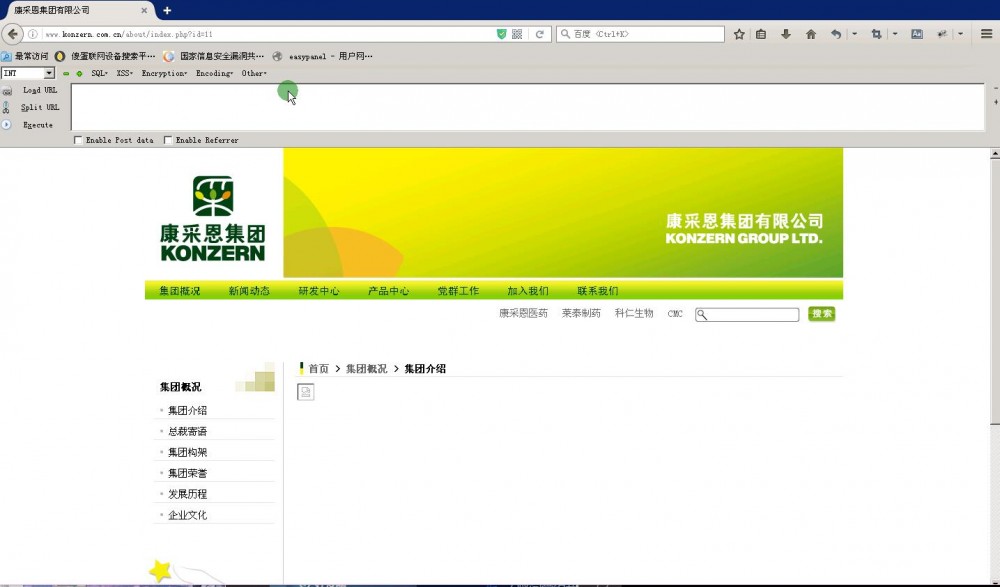Click the Aa text toolbar icon
The height and width of the screenshot is (587, 1000).
tap(916, 34)
